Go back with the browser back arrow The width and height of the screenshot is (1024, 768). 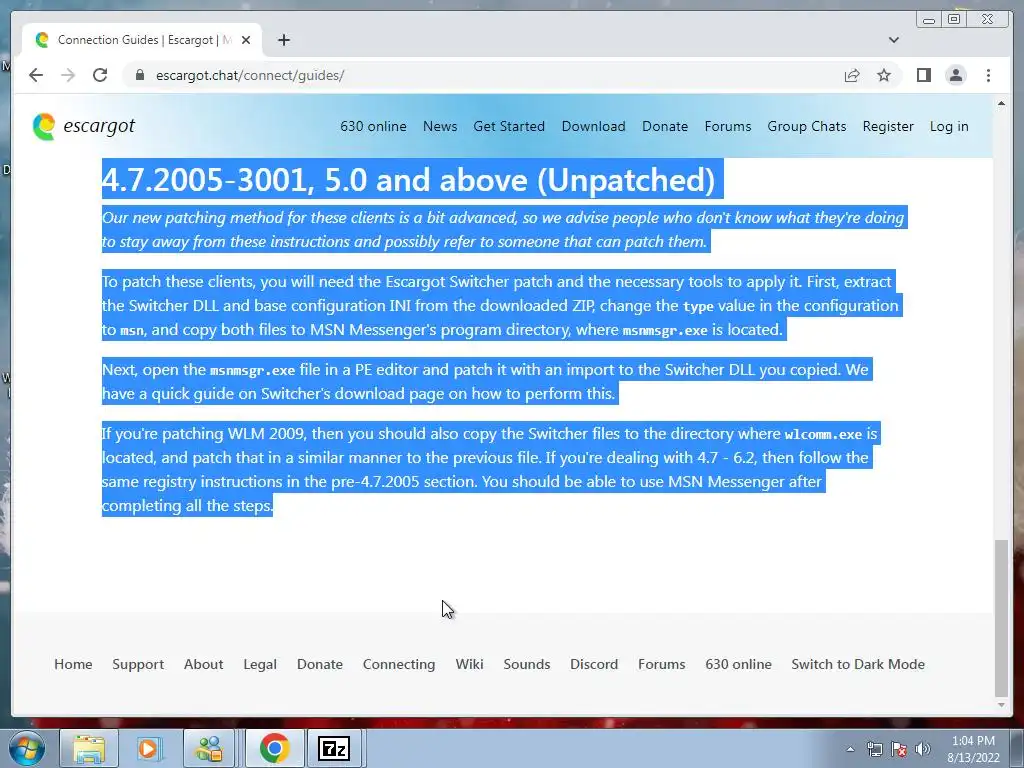(36, 75)
